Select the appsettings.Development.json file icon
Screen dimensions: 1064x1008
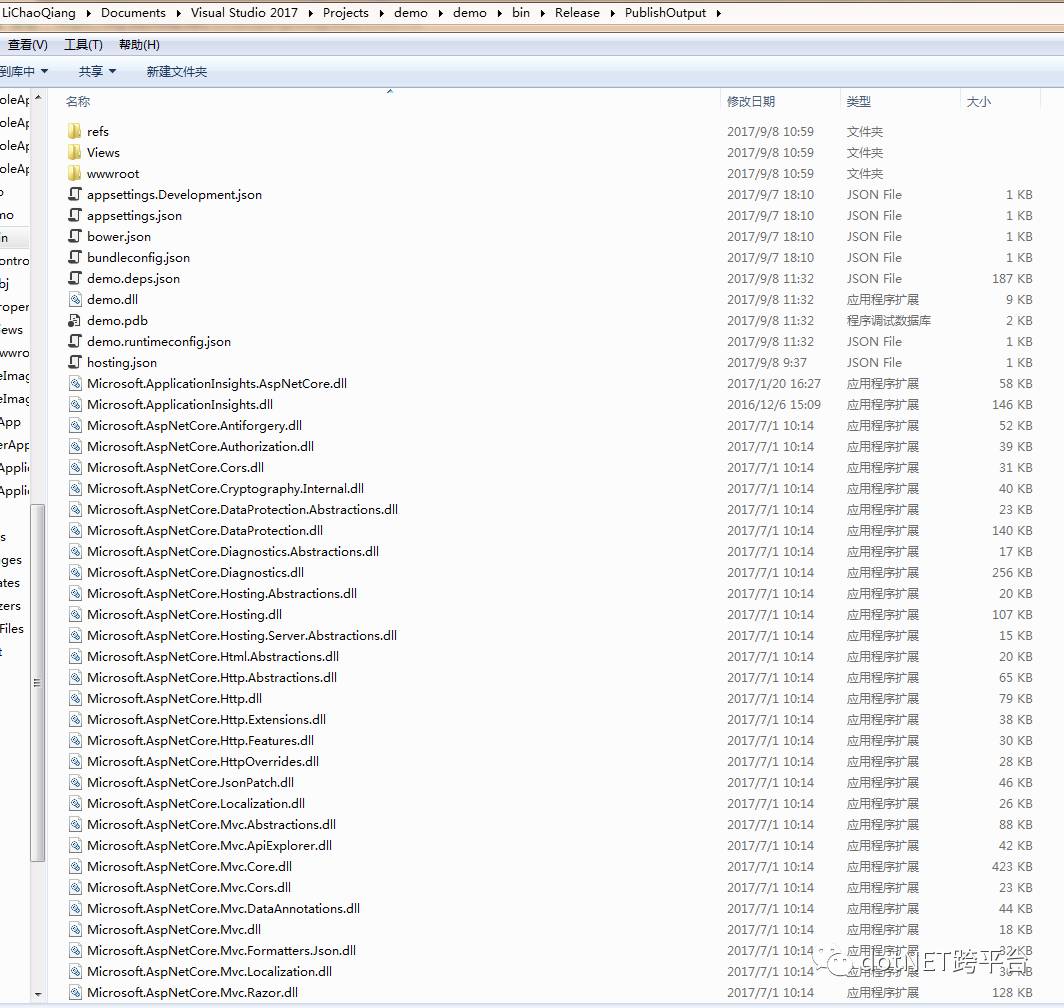(x=73, y=194)
